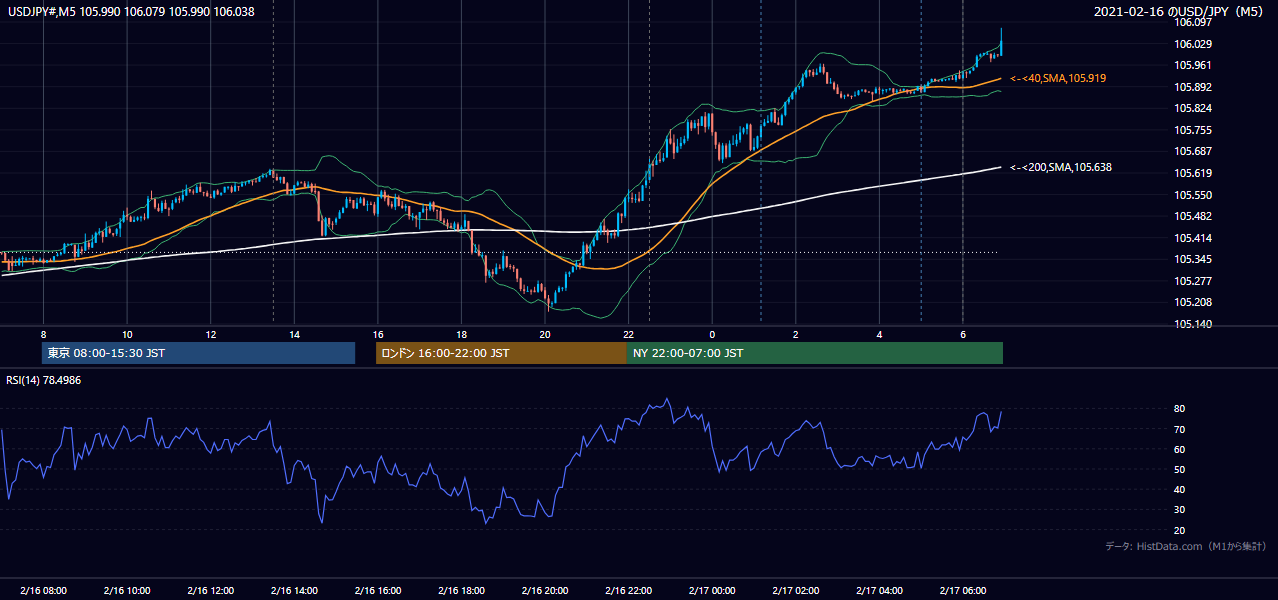Click the 2021-02-16 USD/JPY (M5) chart title
The height and width of the screenshot is (600, 1278).
pyautogui.click(x=1179, y=11)
